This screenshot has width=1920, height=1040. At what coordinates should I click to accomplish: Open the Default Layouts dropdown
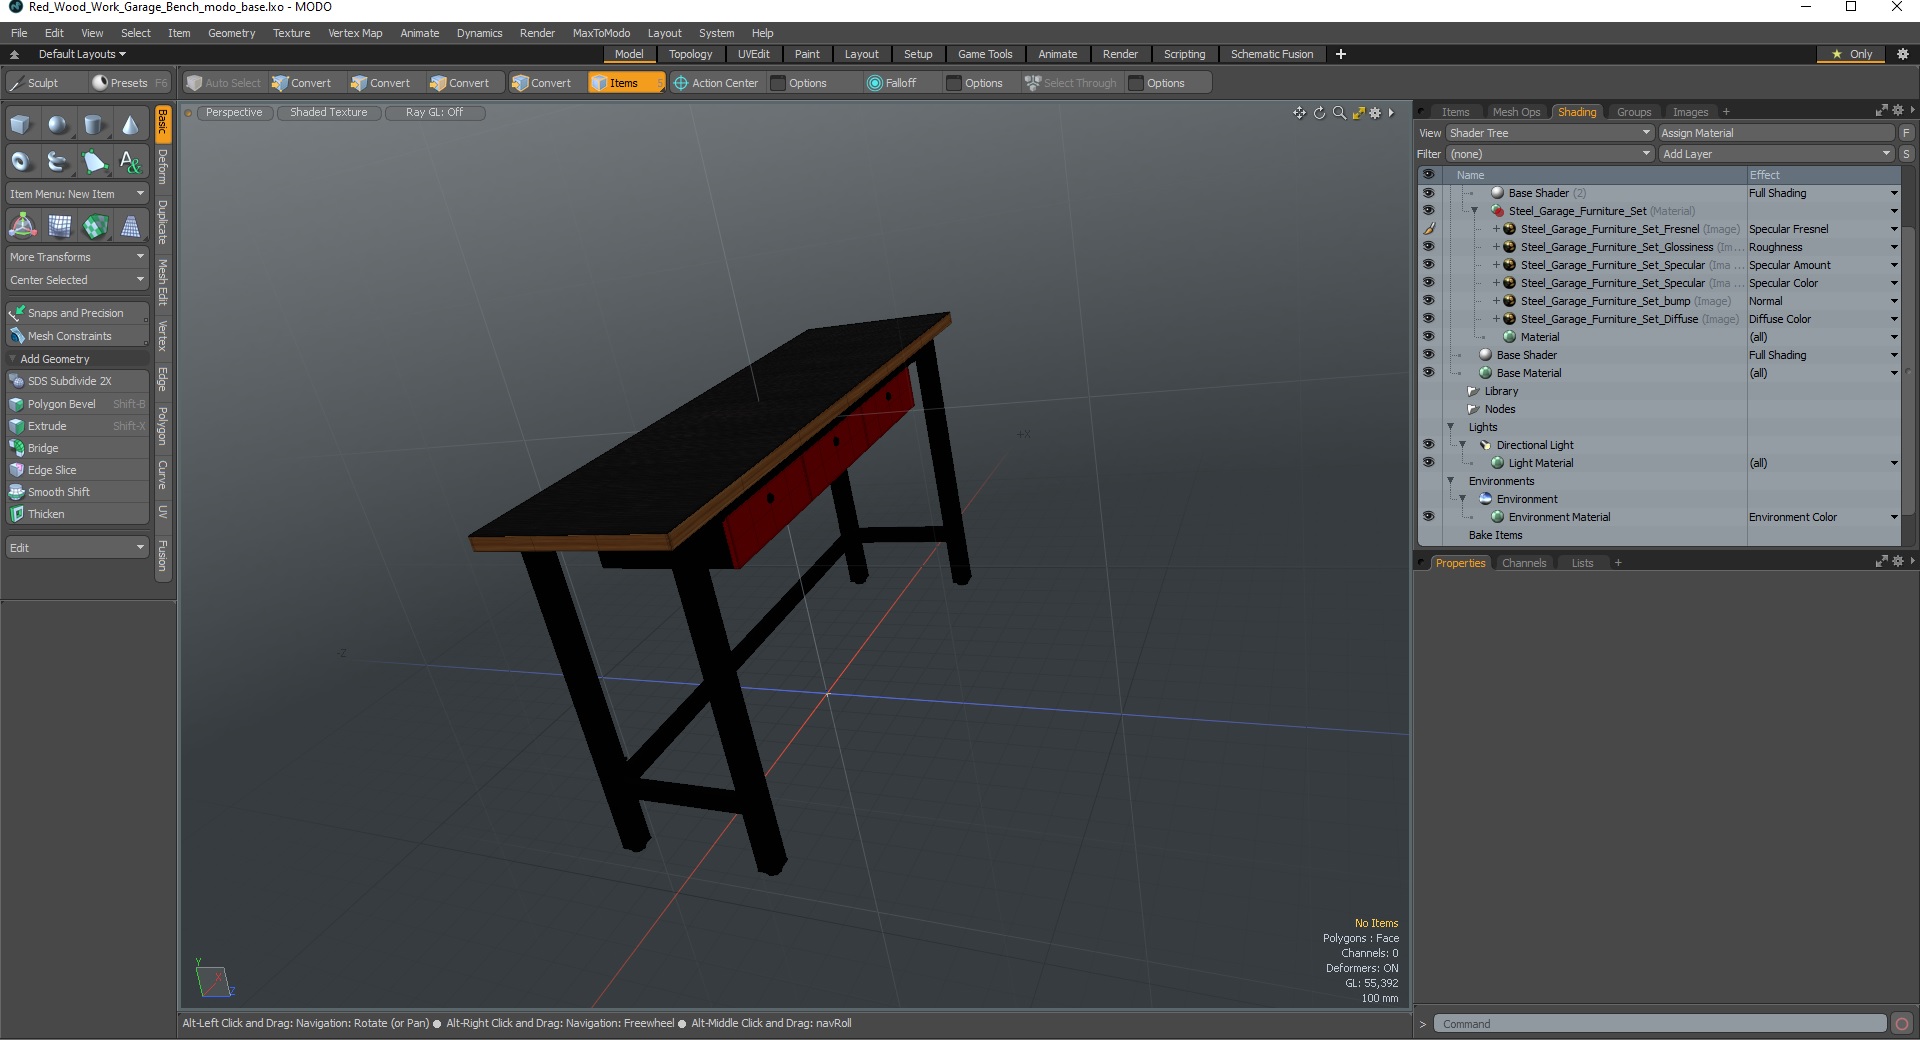pos(82,54)
